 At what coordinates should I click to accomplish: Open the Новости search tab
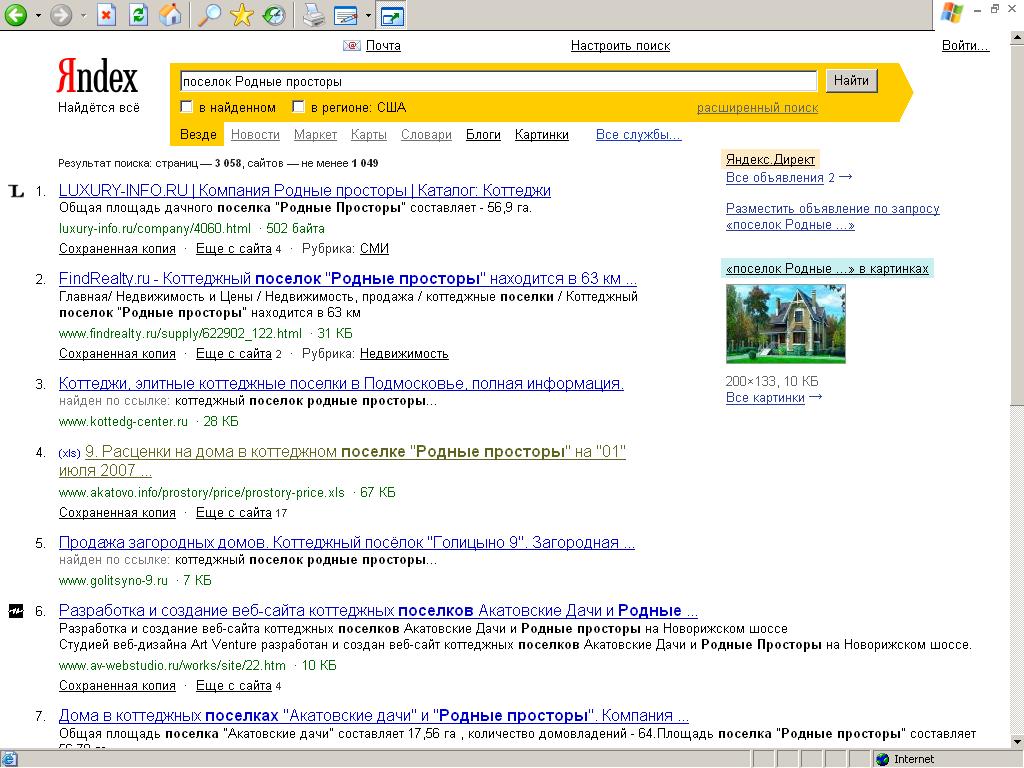255,134
